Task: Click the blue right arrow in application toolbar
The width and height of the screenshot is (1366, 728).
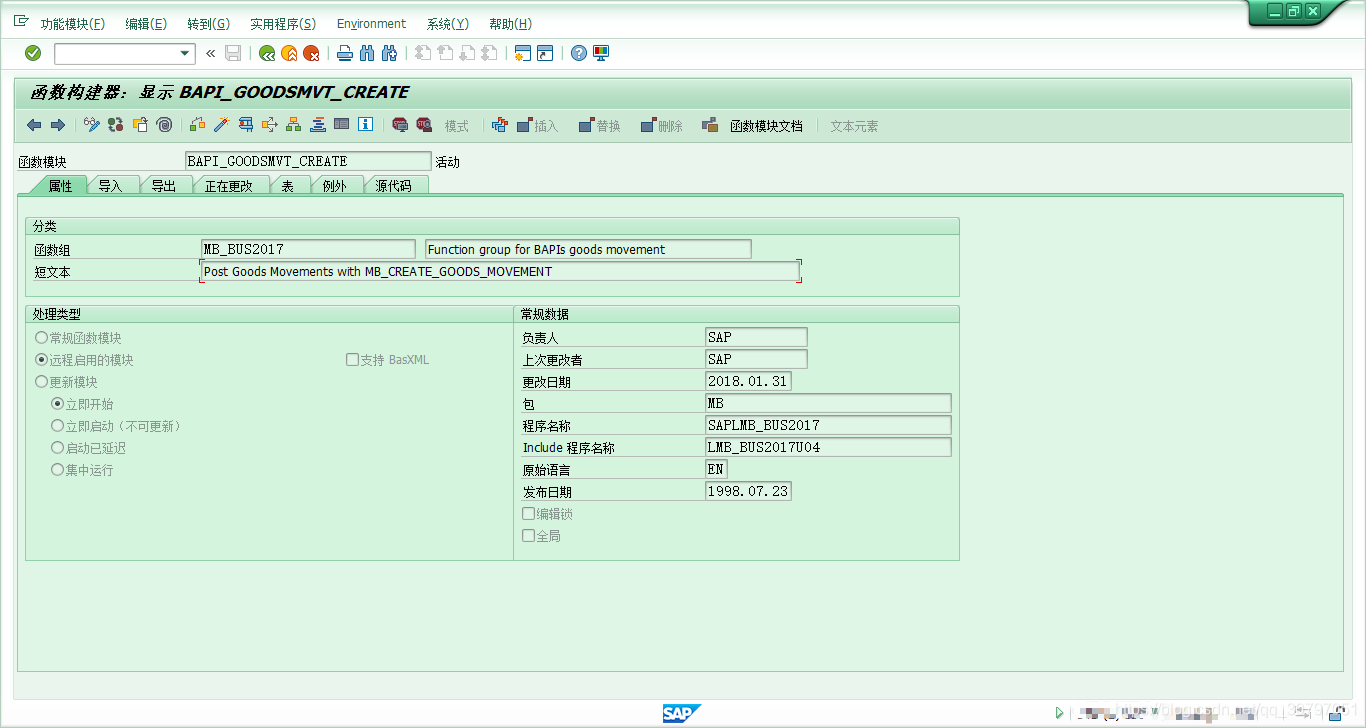Action: (x=57, y=125)
